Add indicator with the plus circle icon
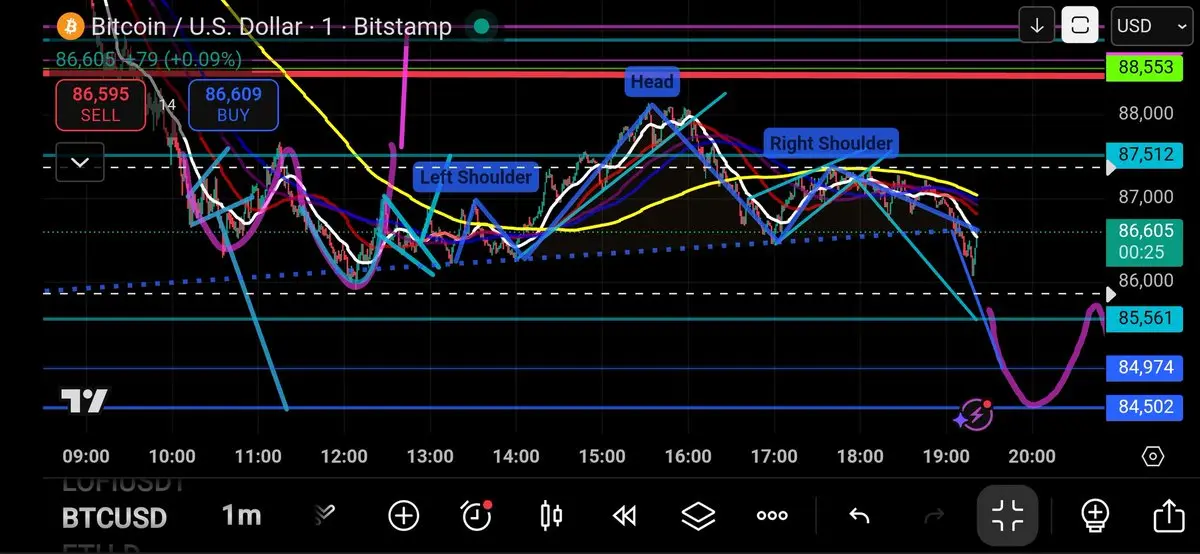Image resolution: width=1200 pixels, height=554 pixels. pos(403,516)
